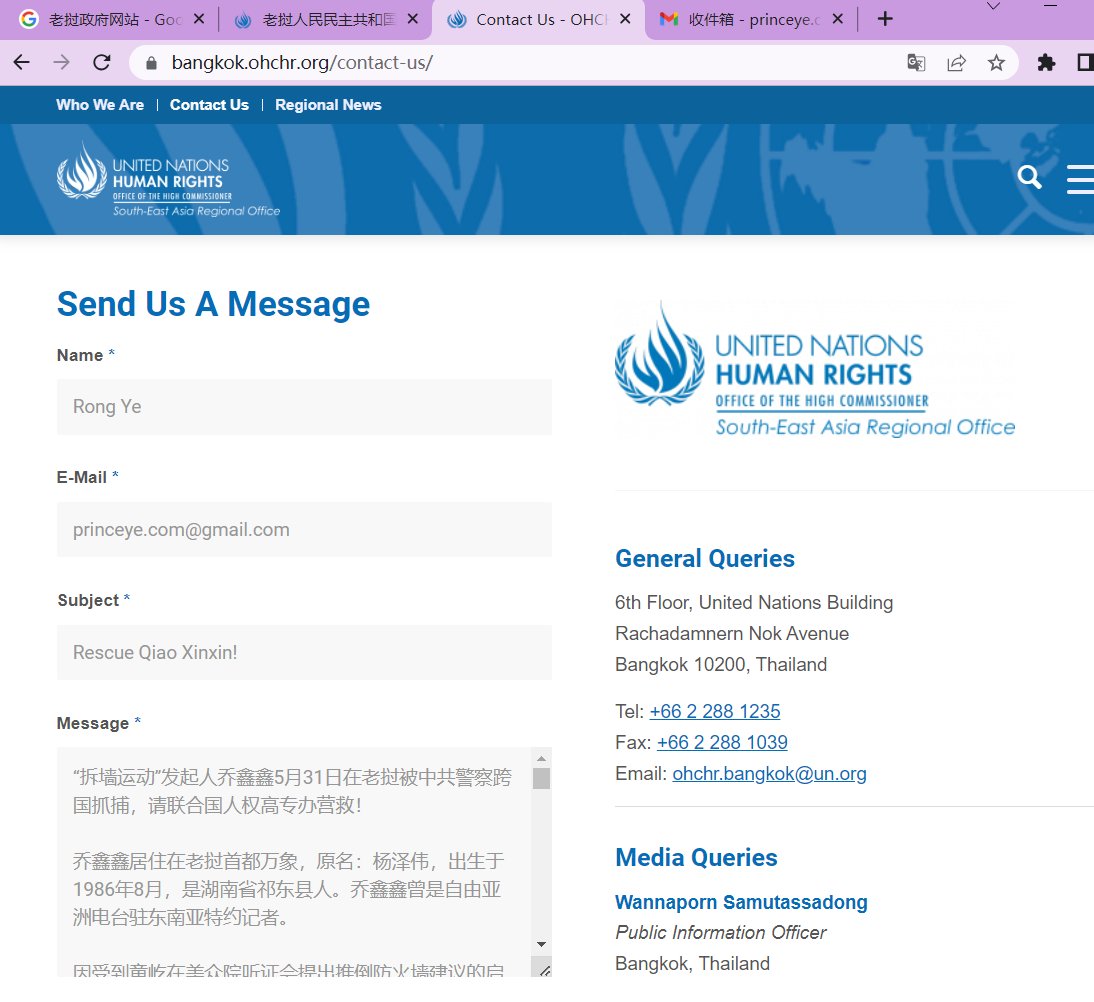Email ohchr.bangkok@un.org link

pyautogui.click(x=770, y=773)
